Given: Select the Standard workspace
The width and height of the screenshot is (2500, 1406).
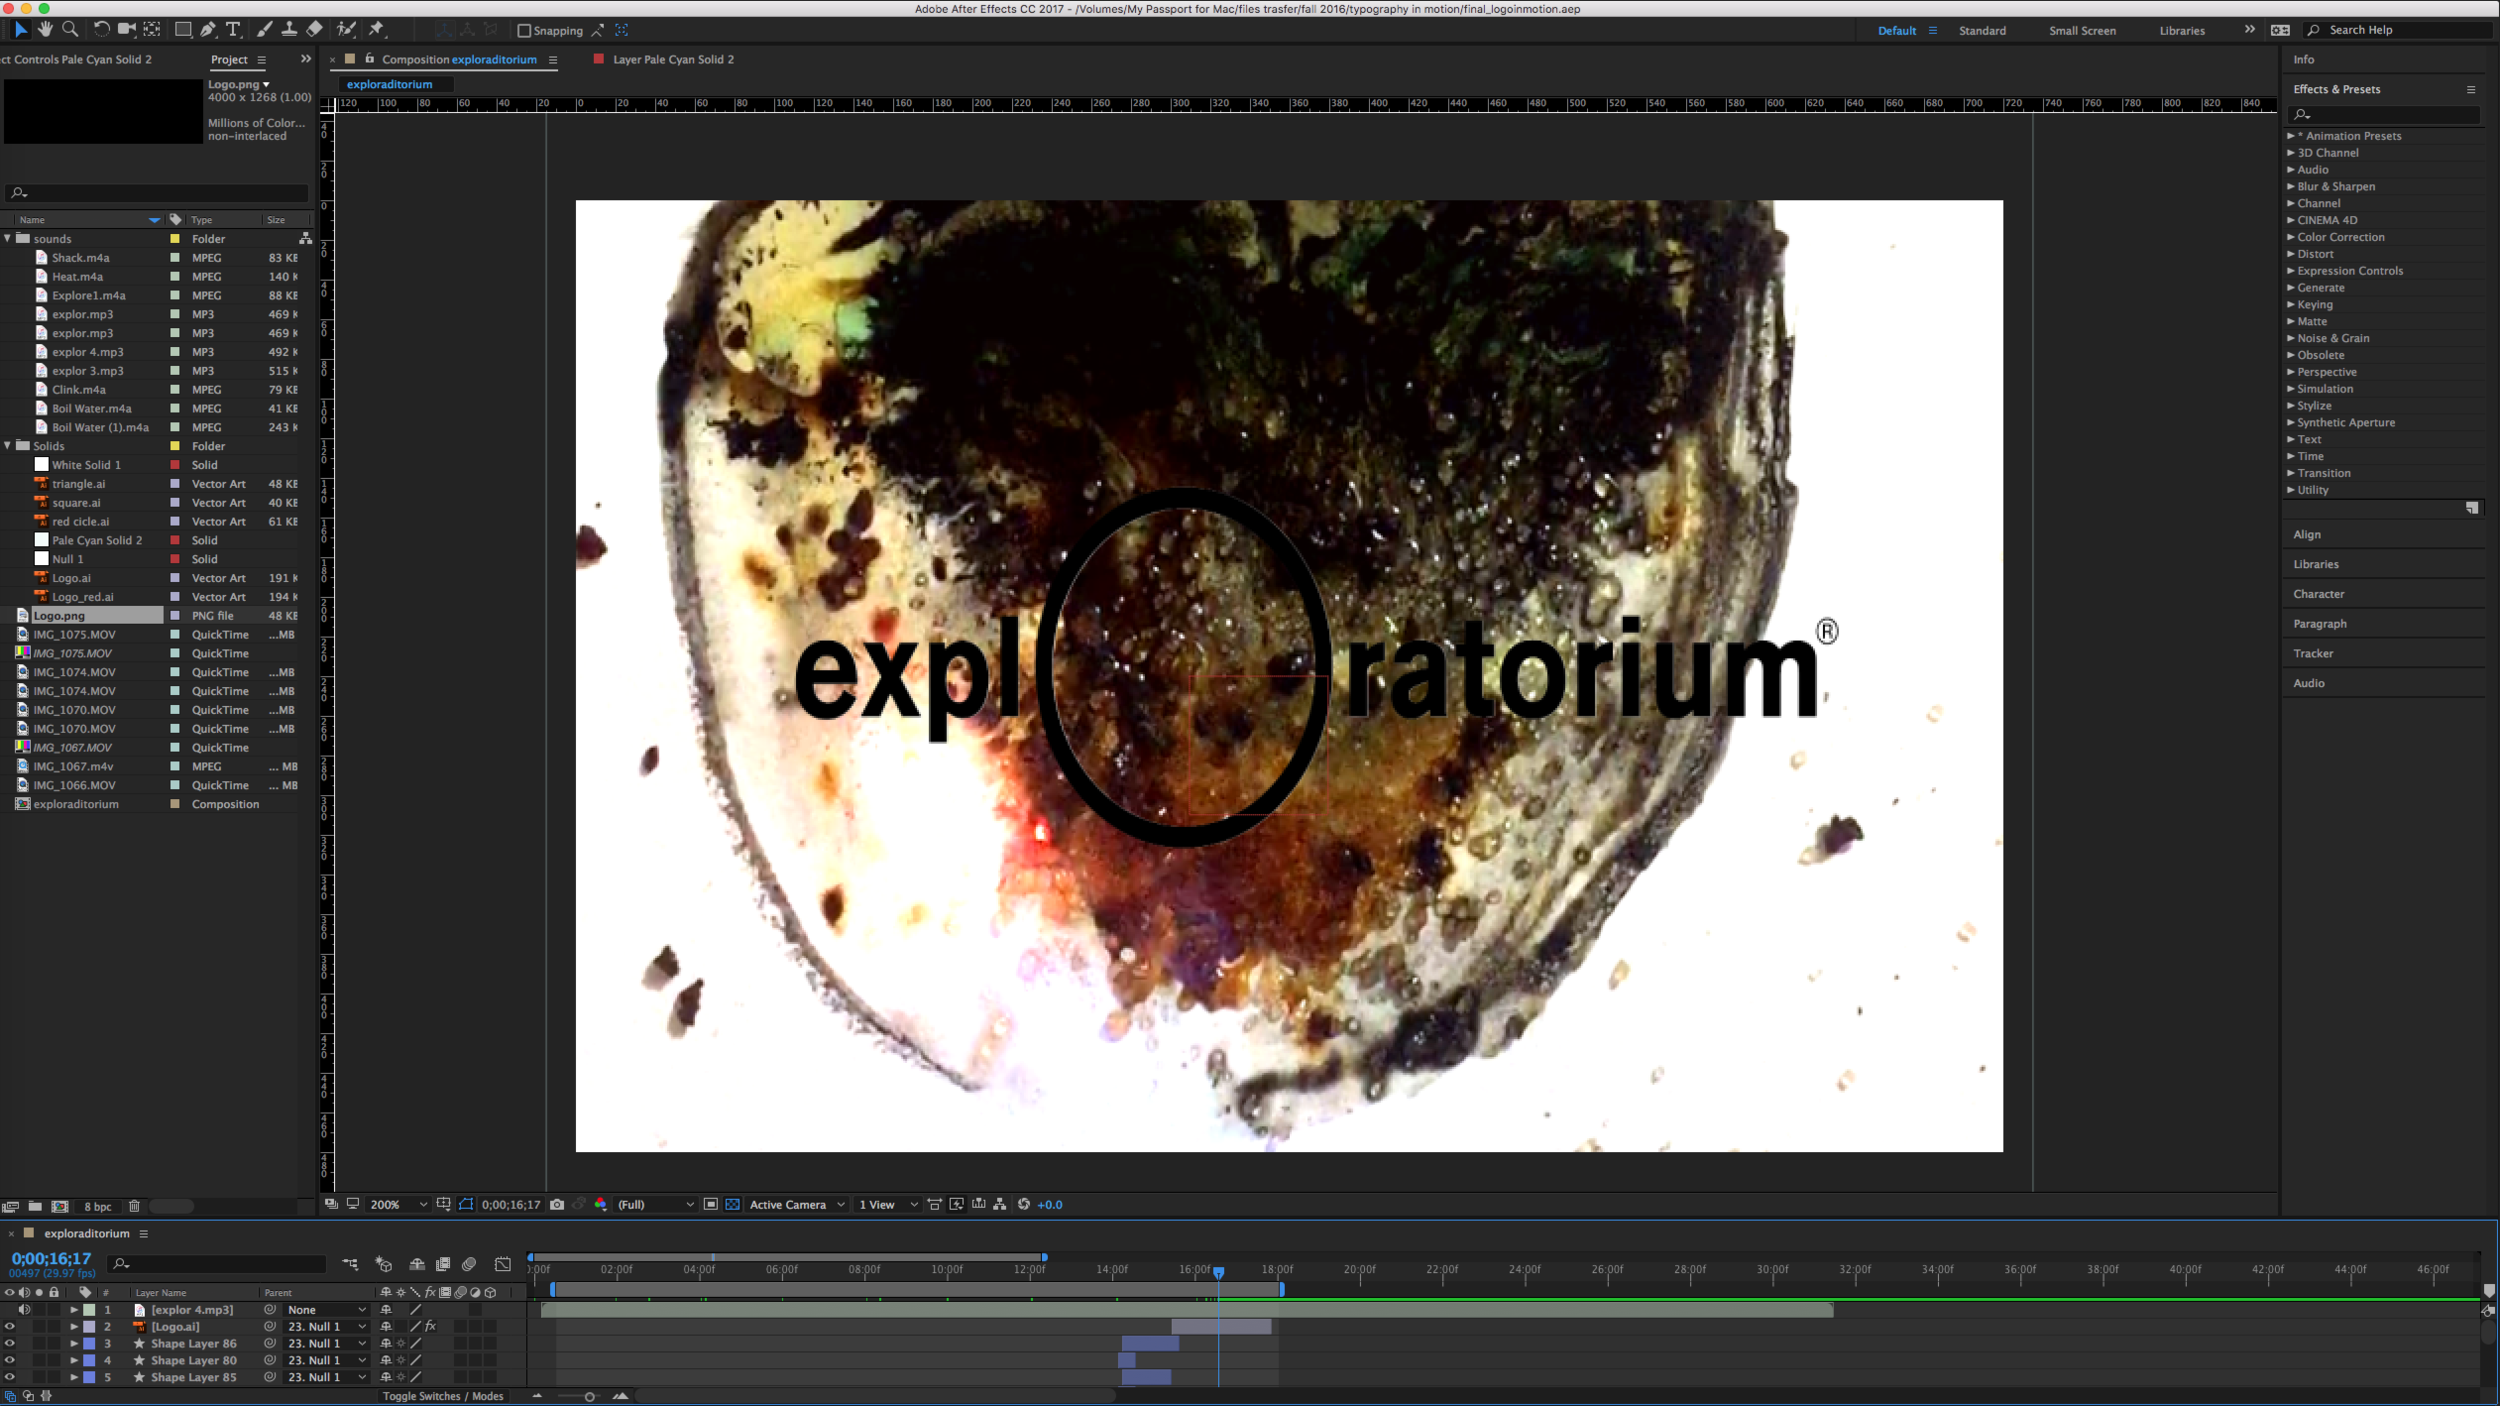Looking at the screenshot, I should 1982,31.
